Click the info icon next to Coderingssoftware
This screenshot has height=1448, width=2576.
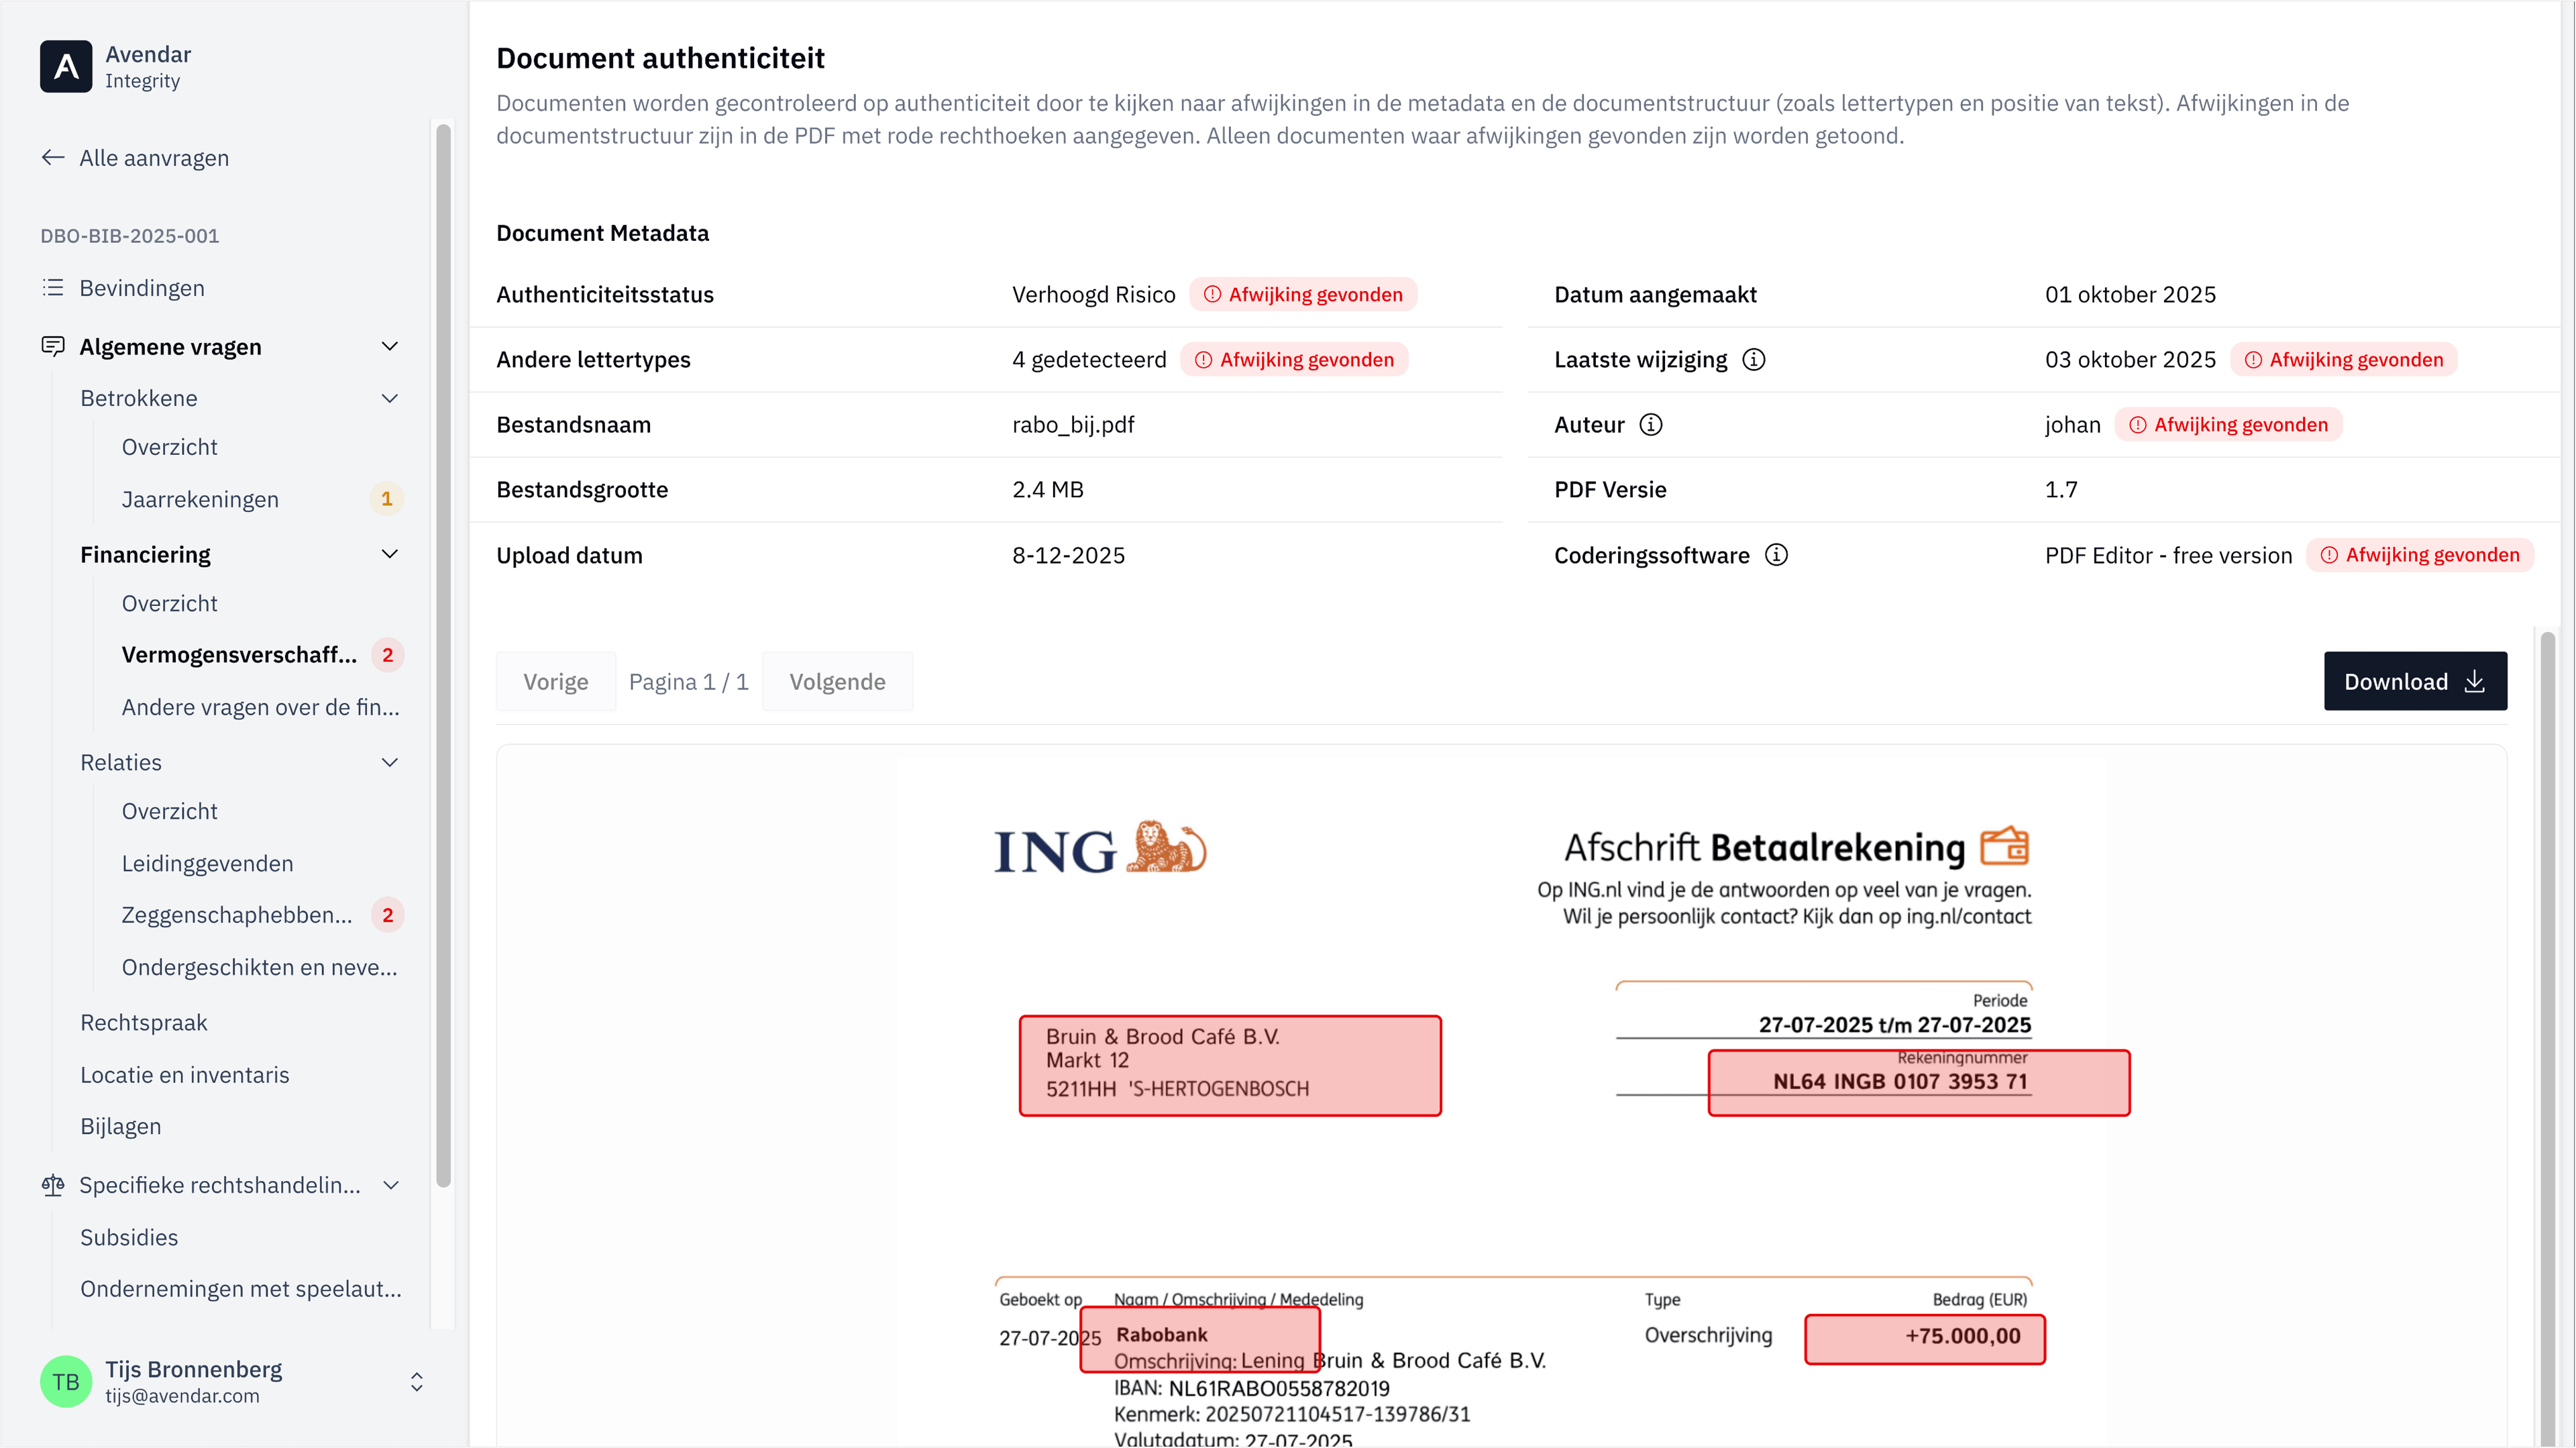tap(1776, 555)
